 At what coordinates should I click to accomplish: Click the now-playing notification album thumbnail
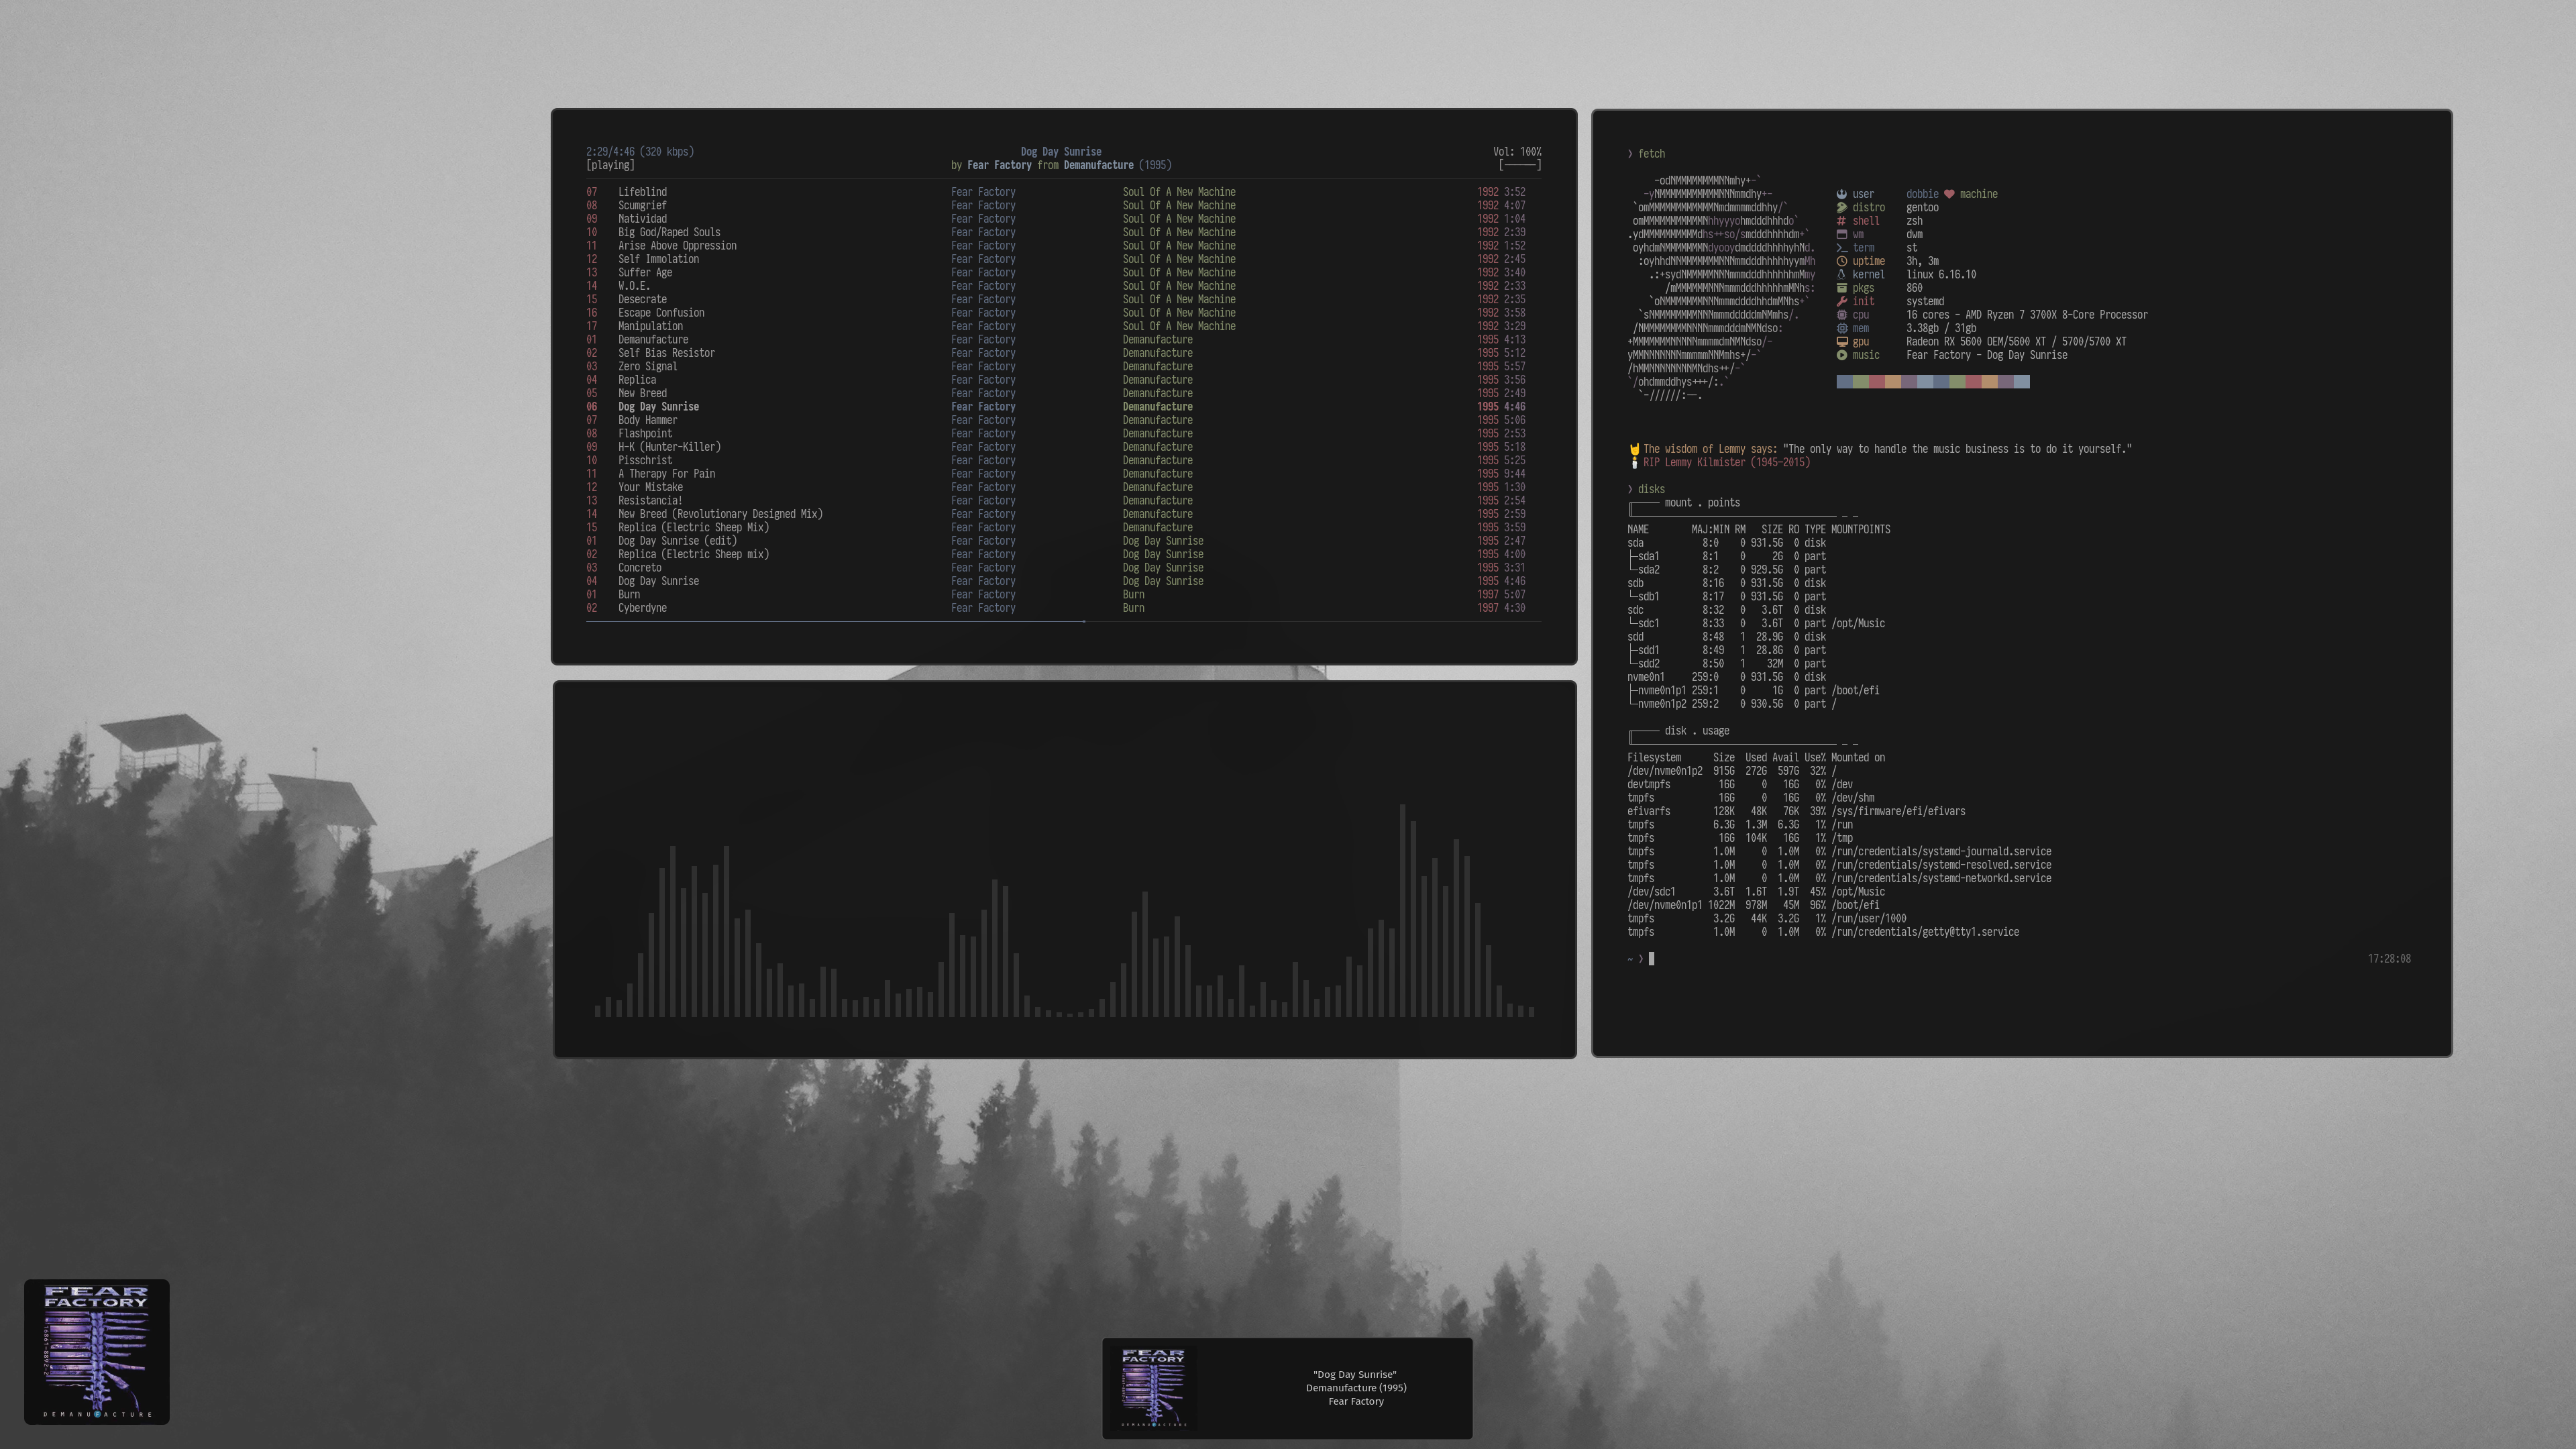click(x=1153, y=1388)
